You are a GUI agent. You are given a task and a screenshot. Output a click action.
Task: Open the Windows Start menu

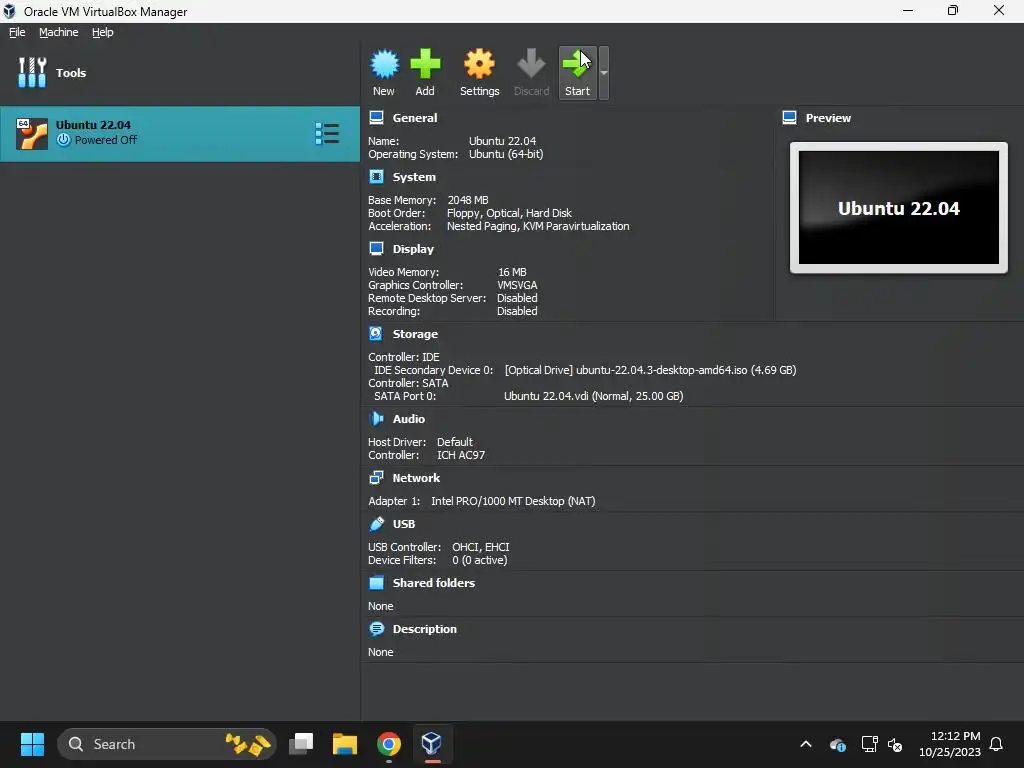pos(32,744)
